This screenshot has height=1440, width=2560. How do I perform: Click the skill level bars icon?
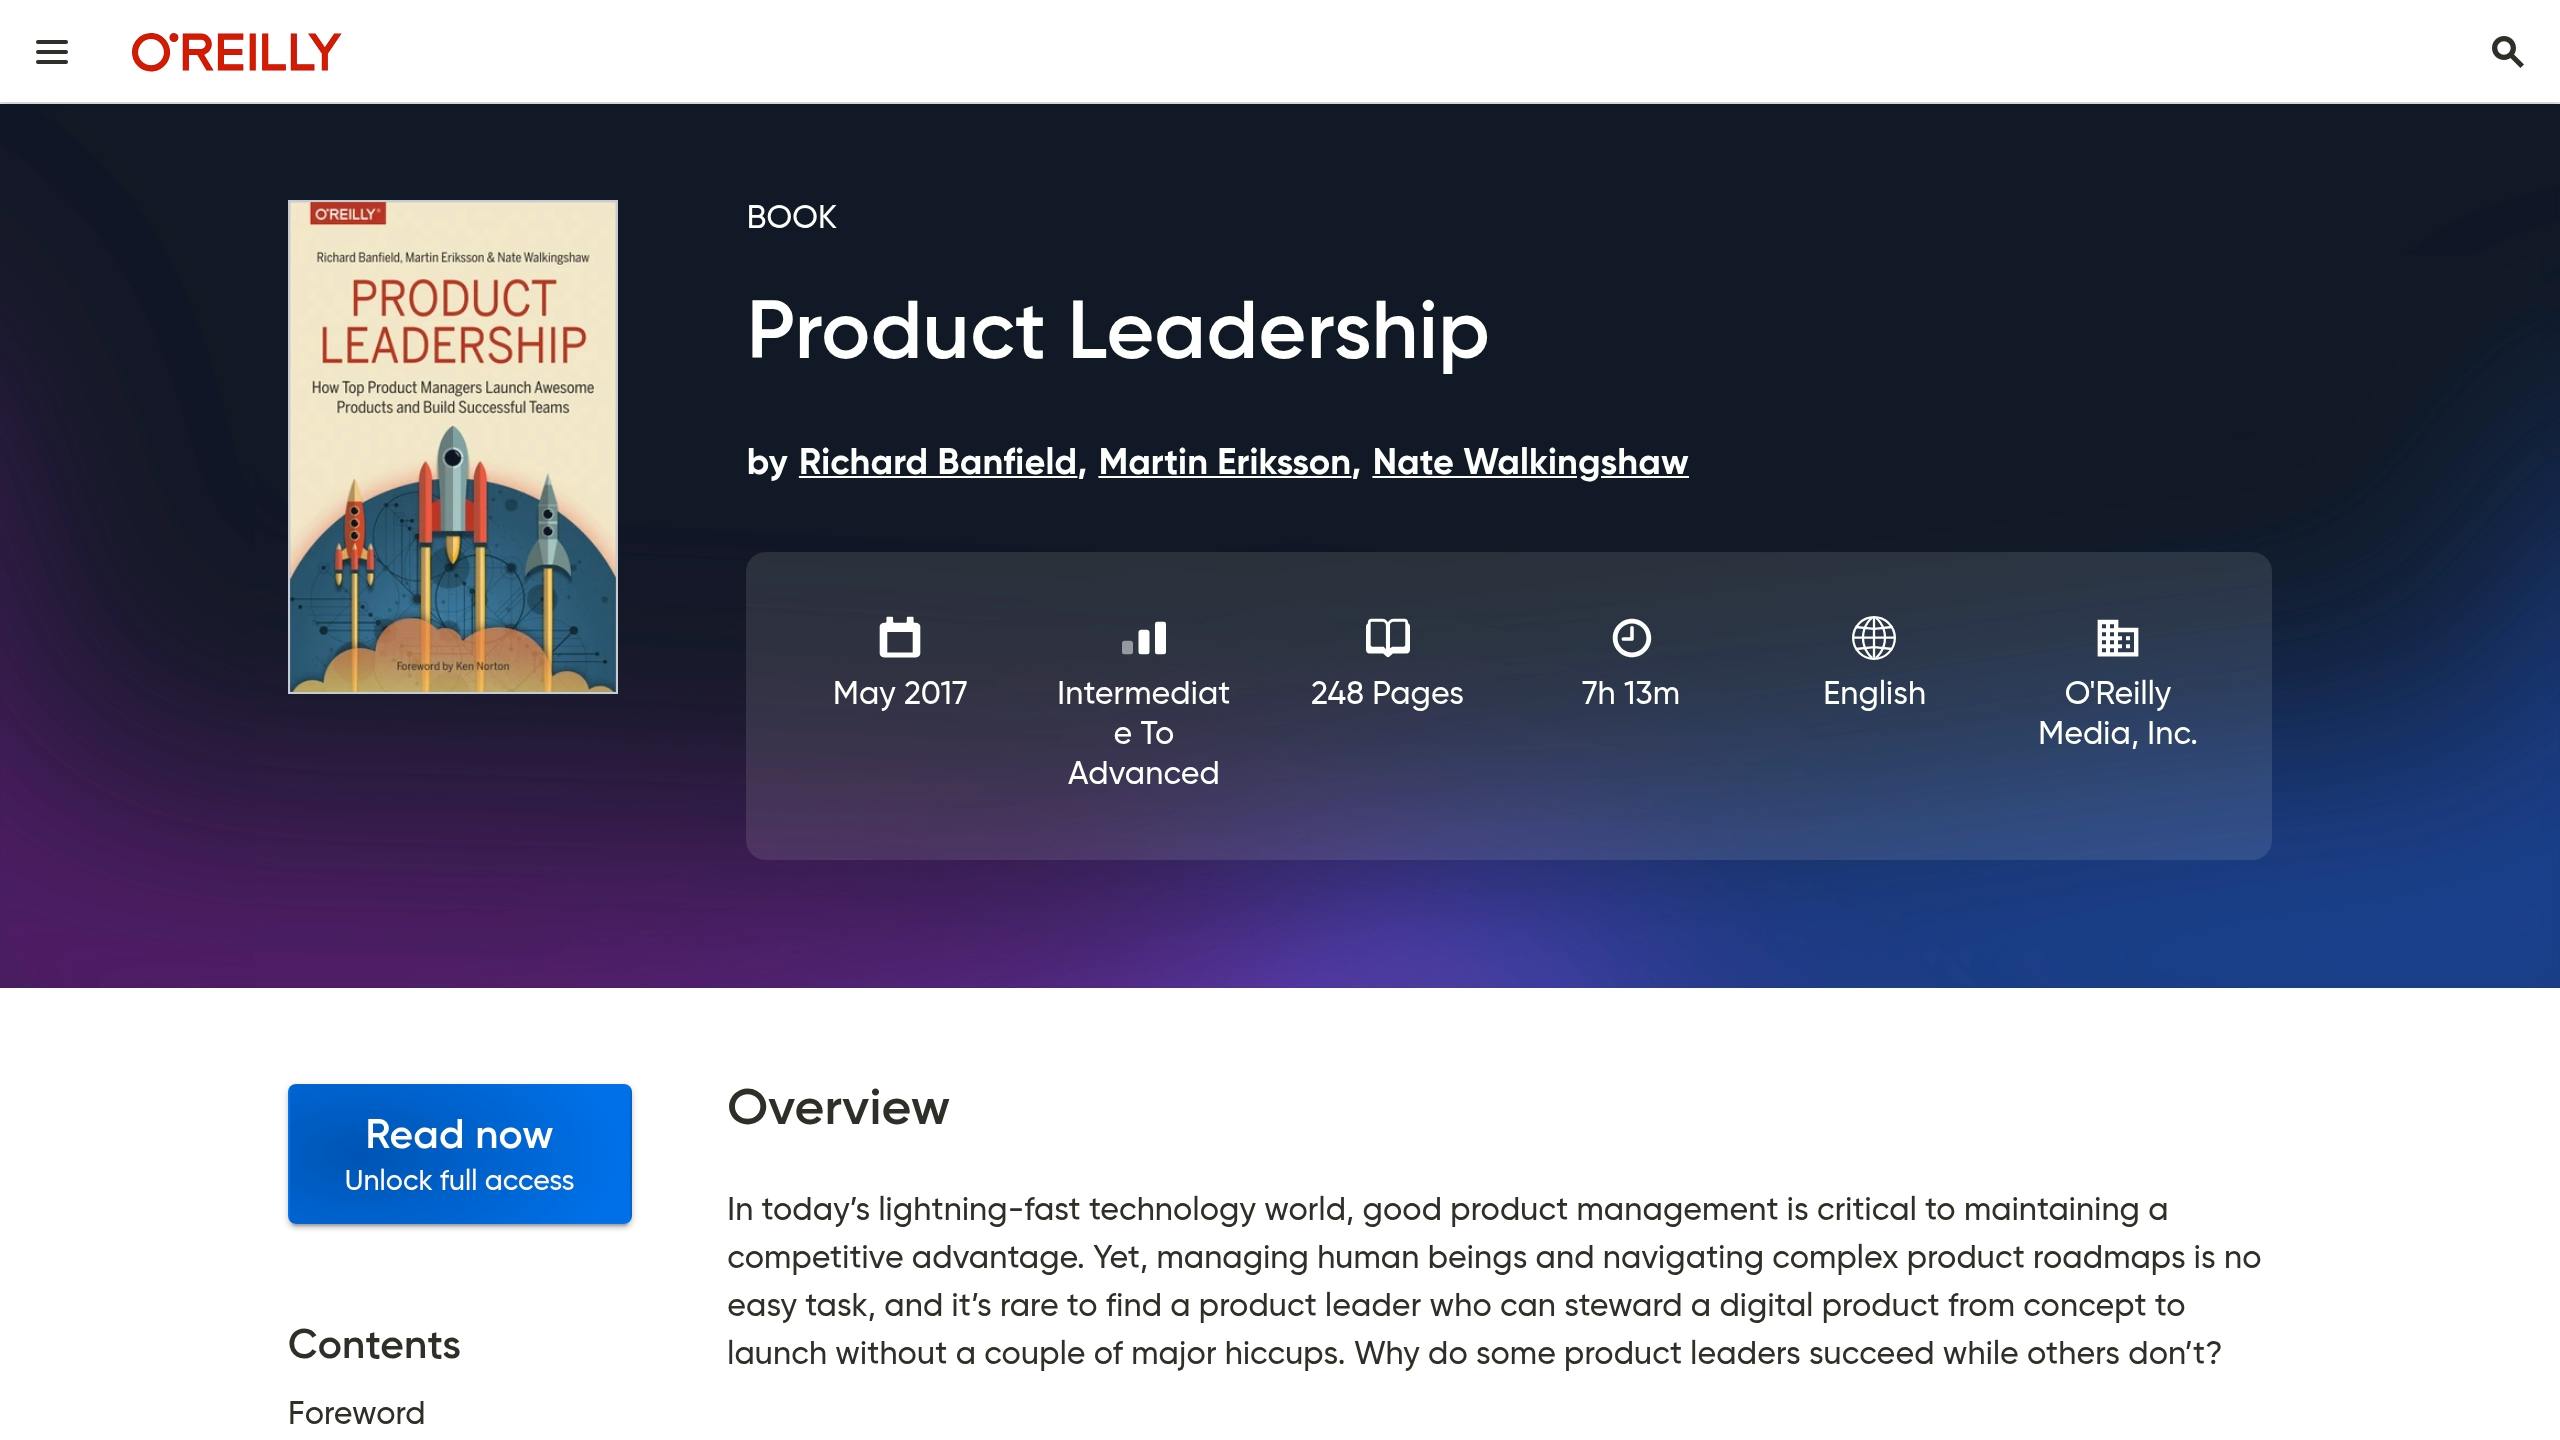(x=1144, y=638)
